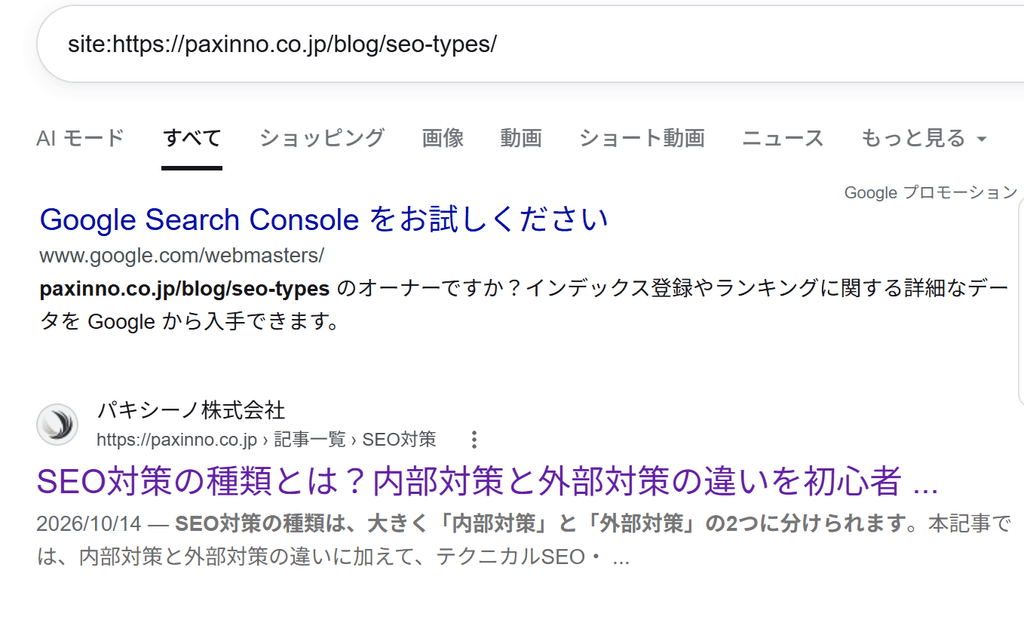Switch to AI モード tab
This screenshot has width=1024, height=635.
(80, 138)
